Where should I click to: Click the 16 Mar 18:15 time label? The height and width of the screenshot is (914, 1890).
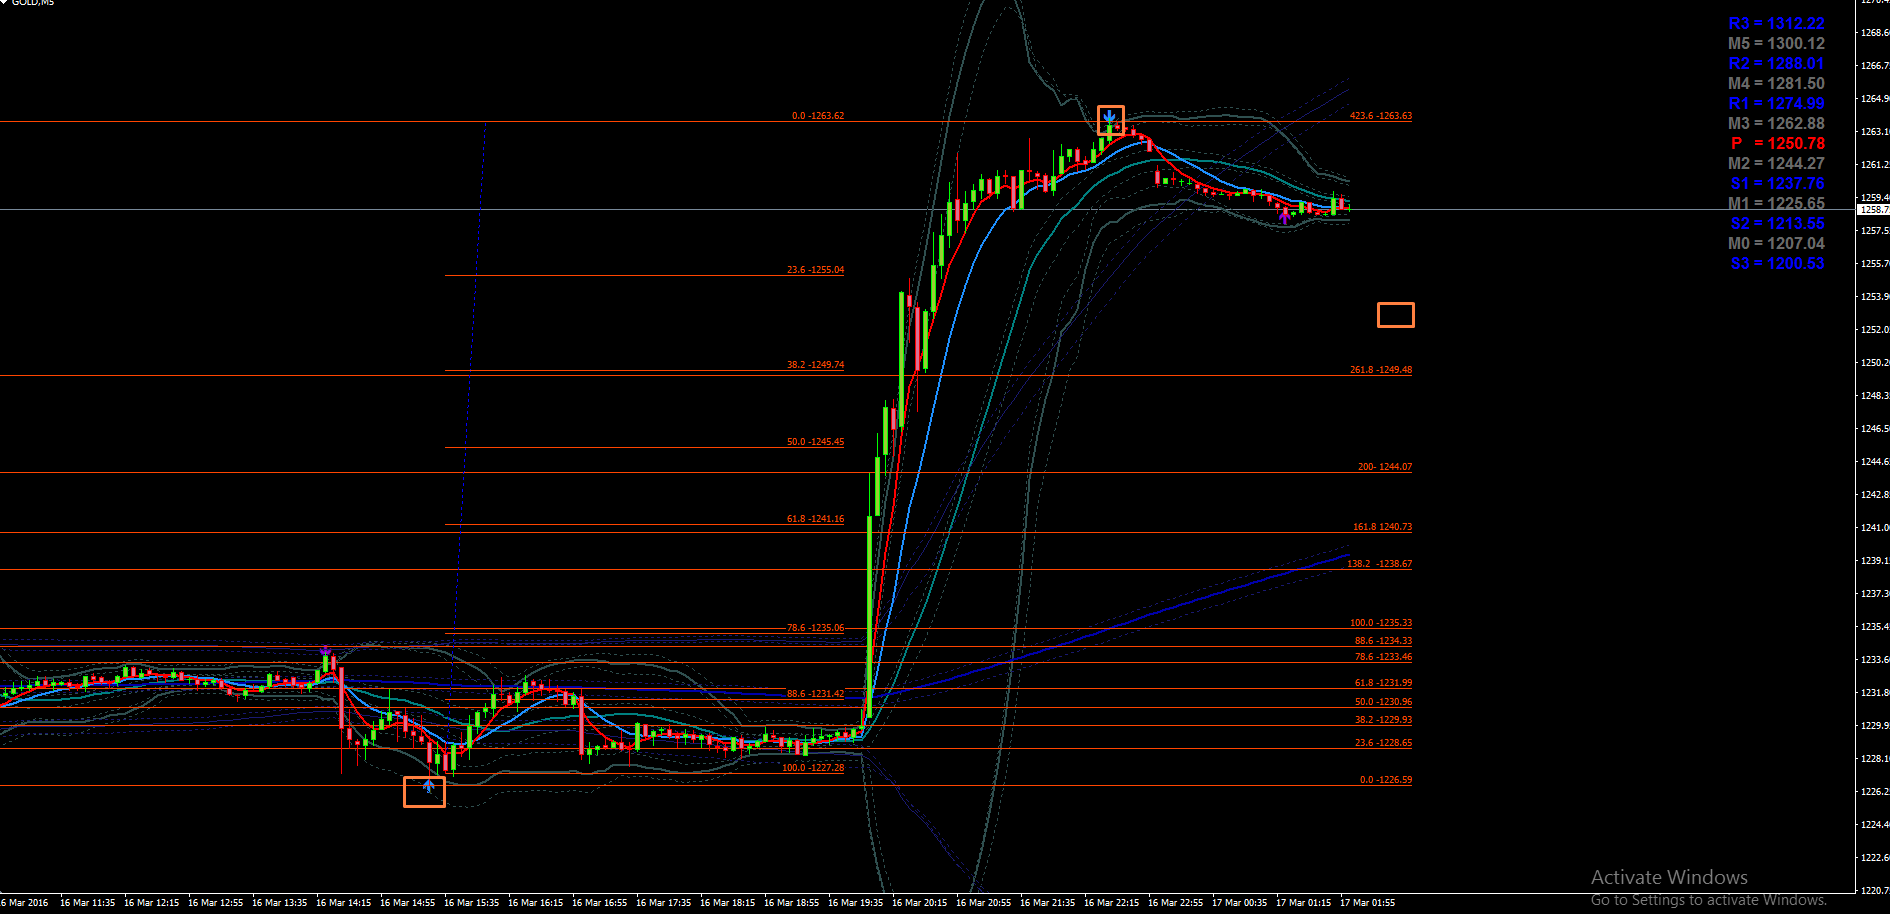(727, 903)
